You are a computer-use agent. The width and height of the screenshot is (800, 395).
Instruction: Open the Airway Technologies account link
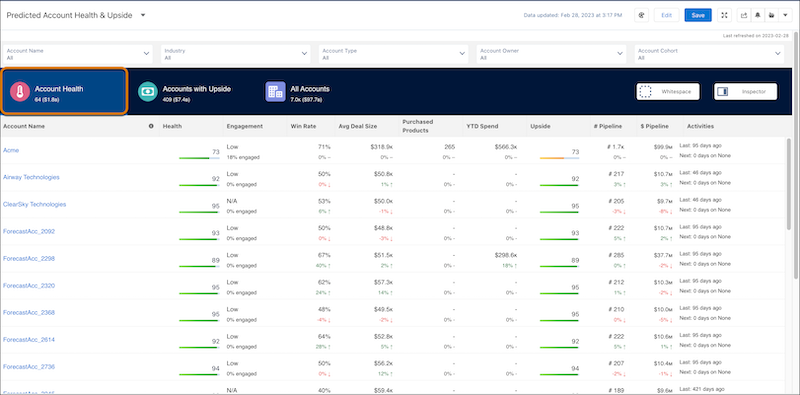[x=31, y=177]
